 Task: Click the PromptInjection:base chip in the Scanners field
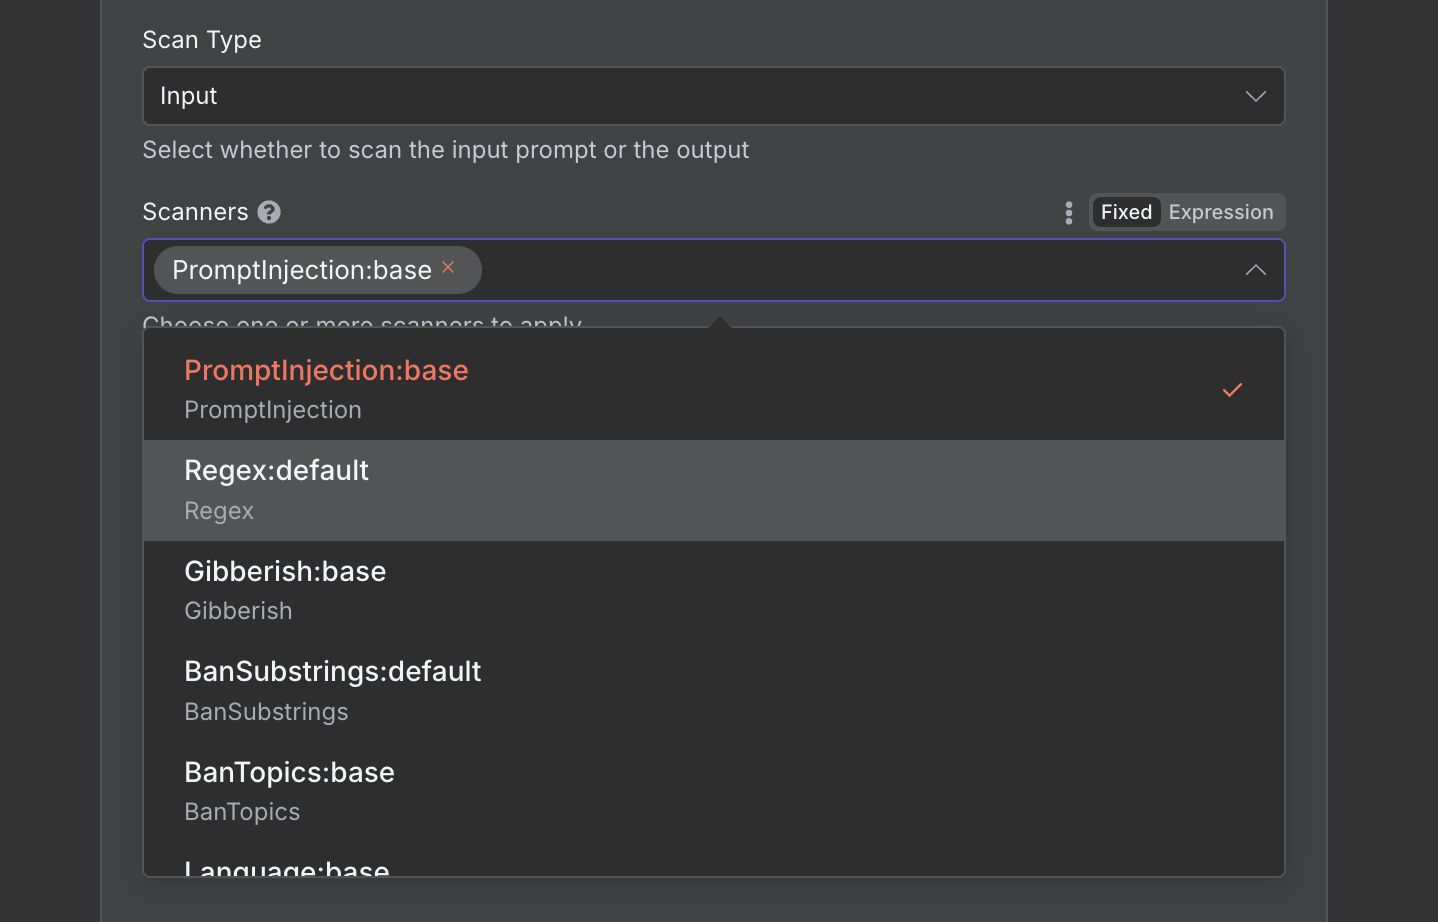tap(301, 270)
